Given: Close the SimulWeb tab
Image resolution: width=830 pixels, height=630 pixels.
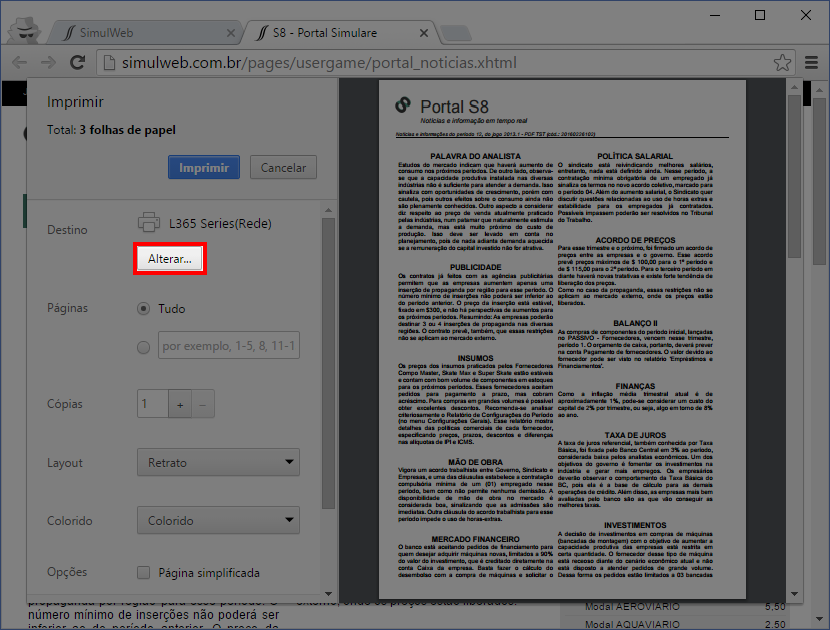Looking at the screenshot, I should point(231,33).
